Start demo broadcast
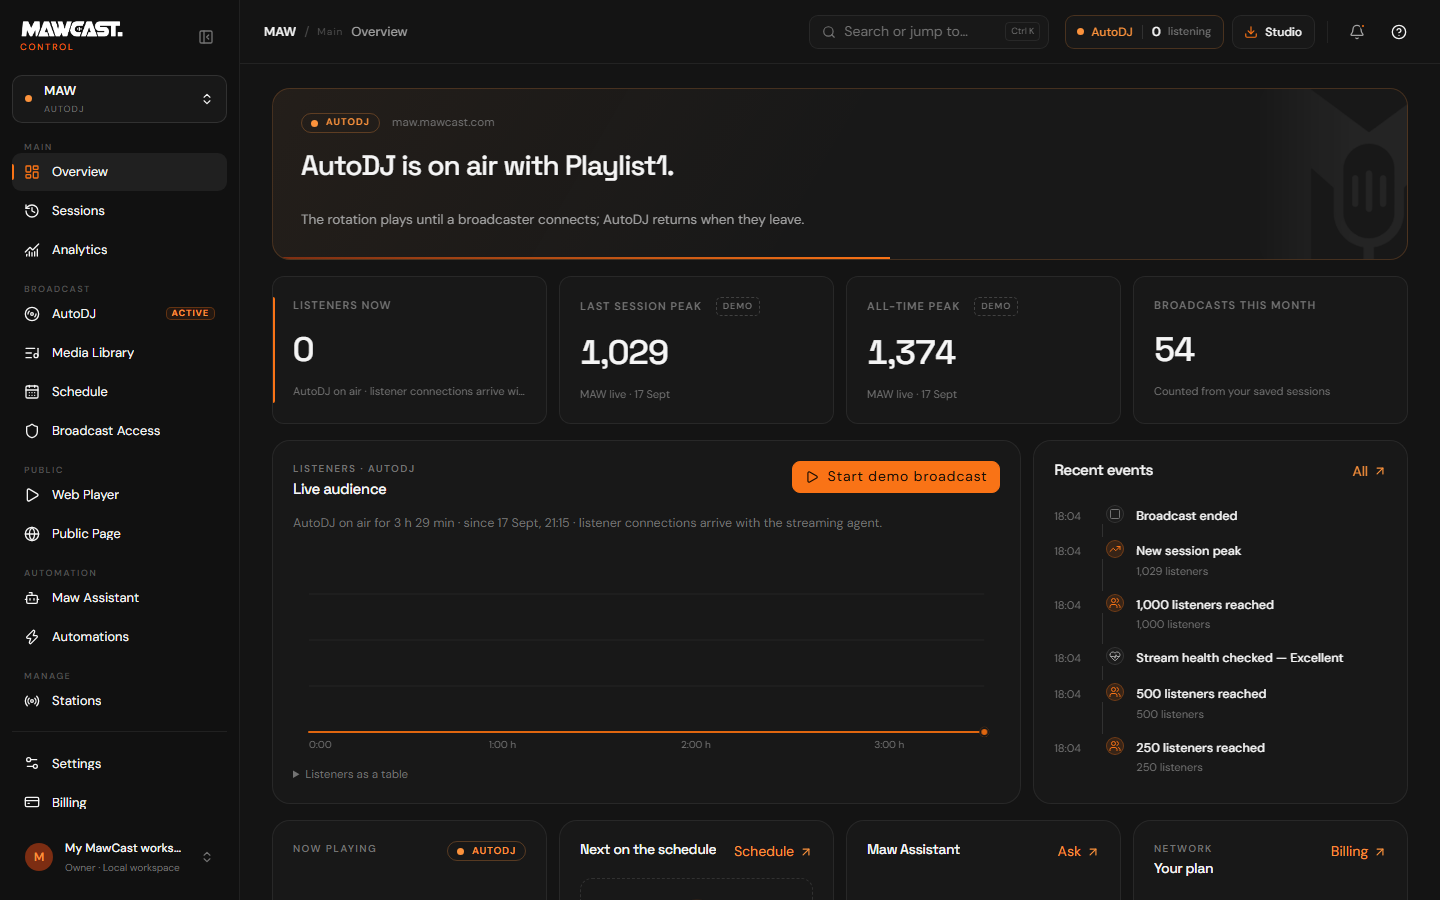The image size is (1440, 900). [x=896, y=477]
